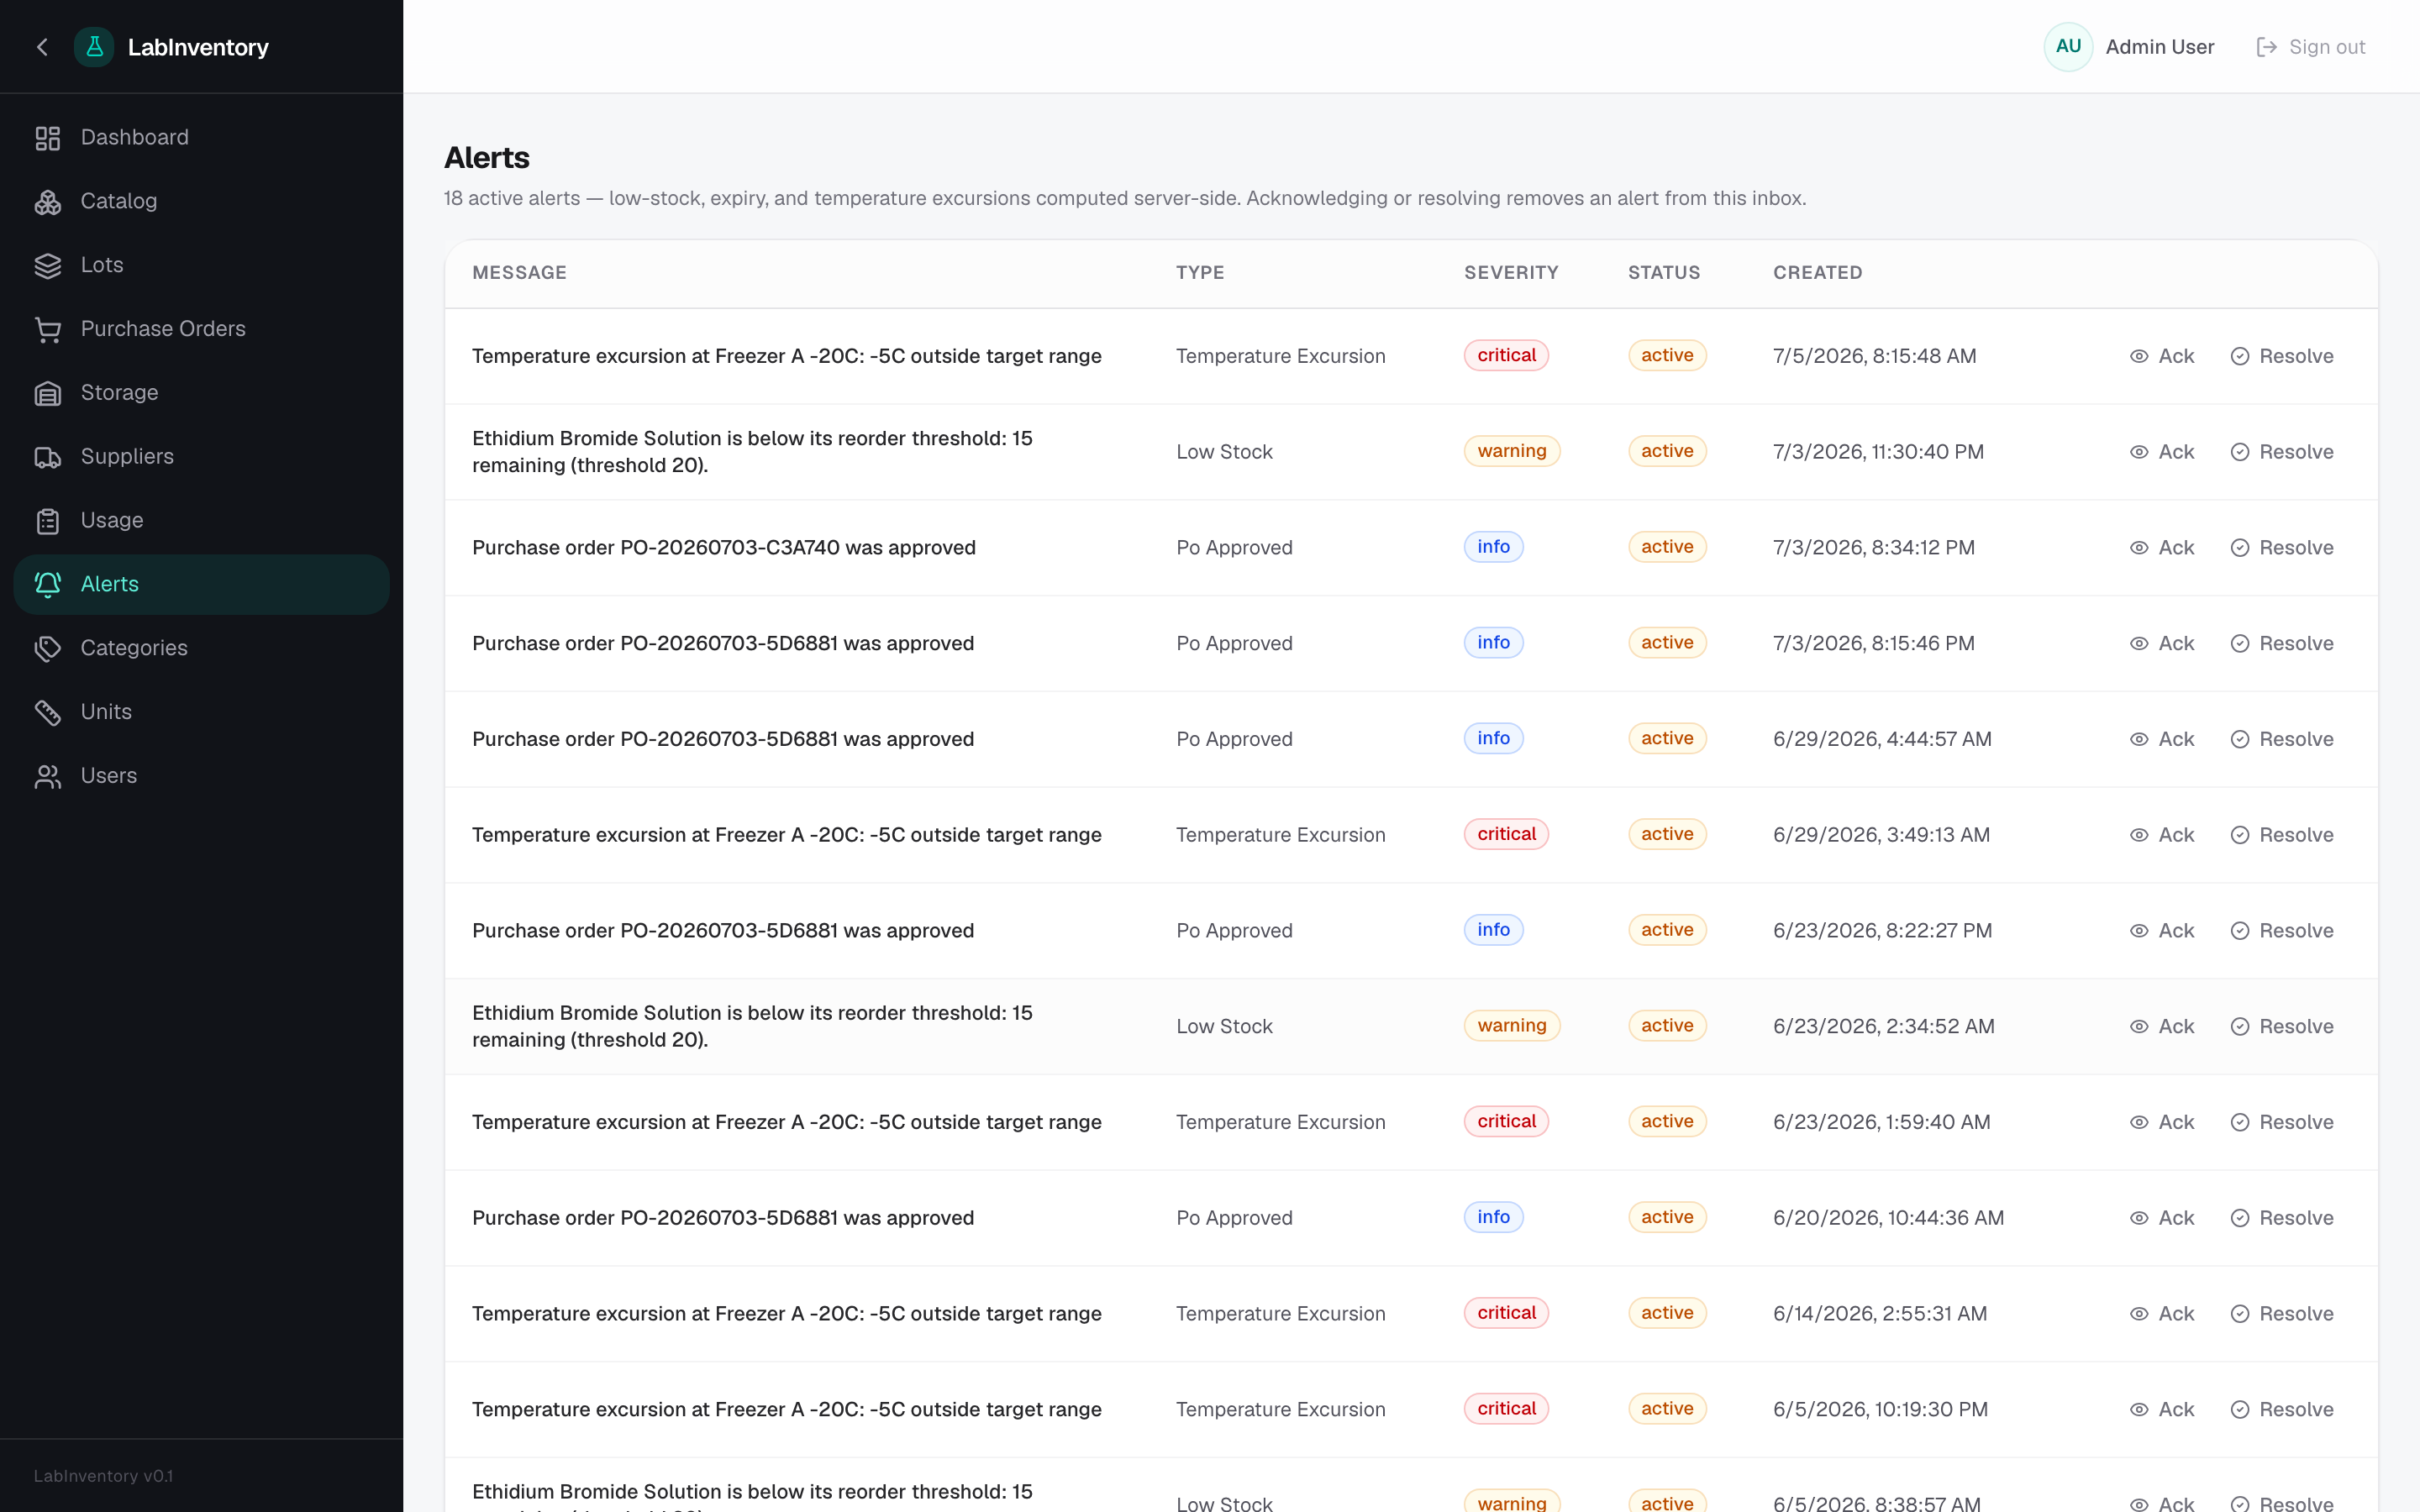Click the CREATED column header
This screenshot has height=1512, width=2420.
click(1817, 273)
